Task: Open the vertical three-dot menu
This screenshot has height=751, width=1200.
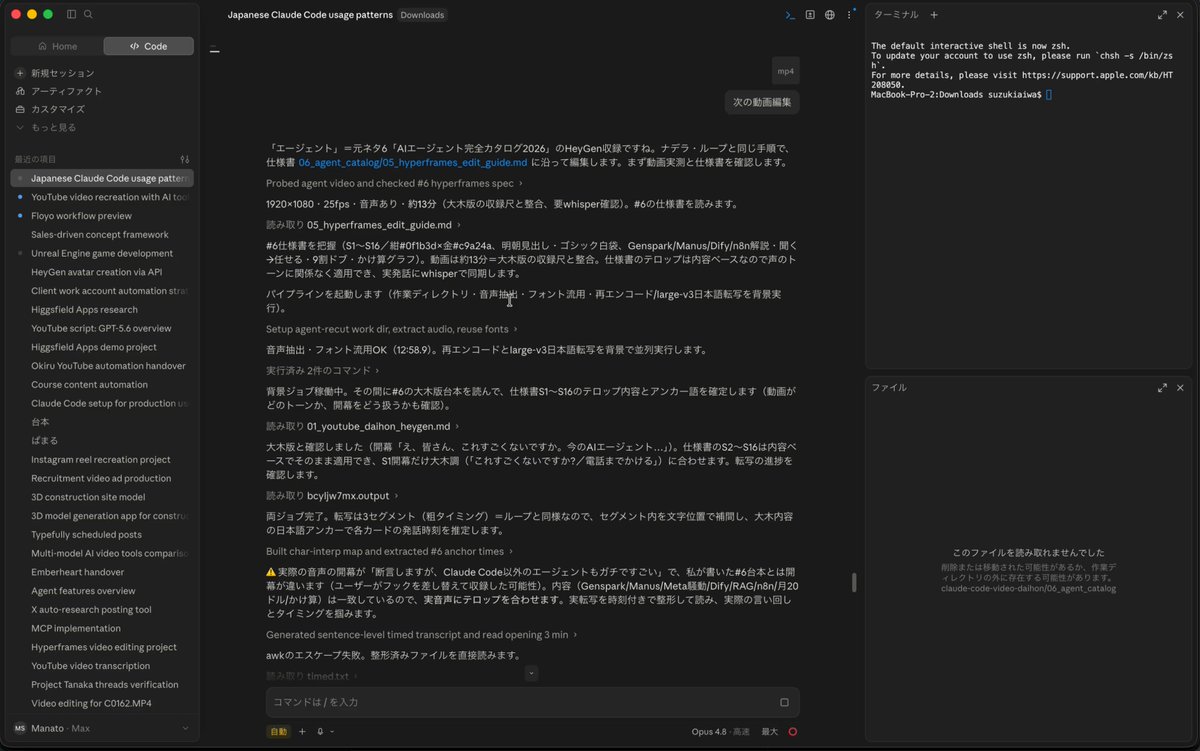Action: pyautogui.click(x=849, y=15)
